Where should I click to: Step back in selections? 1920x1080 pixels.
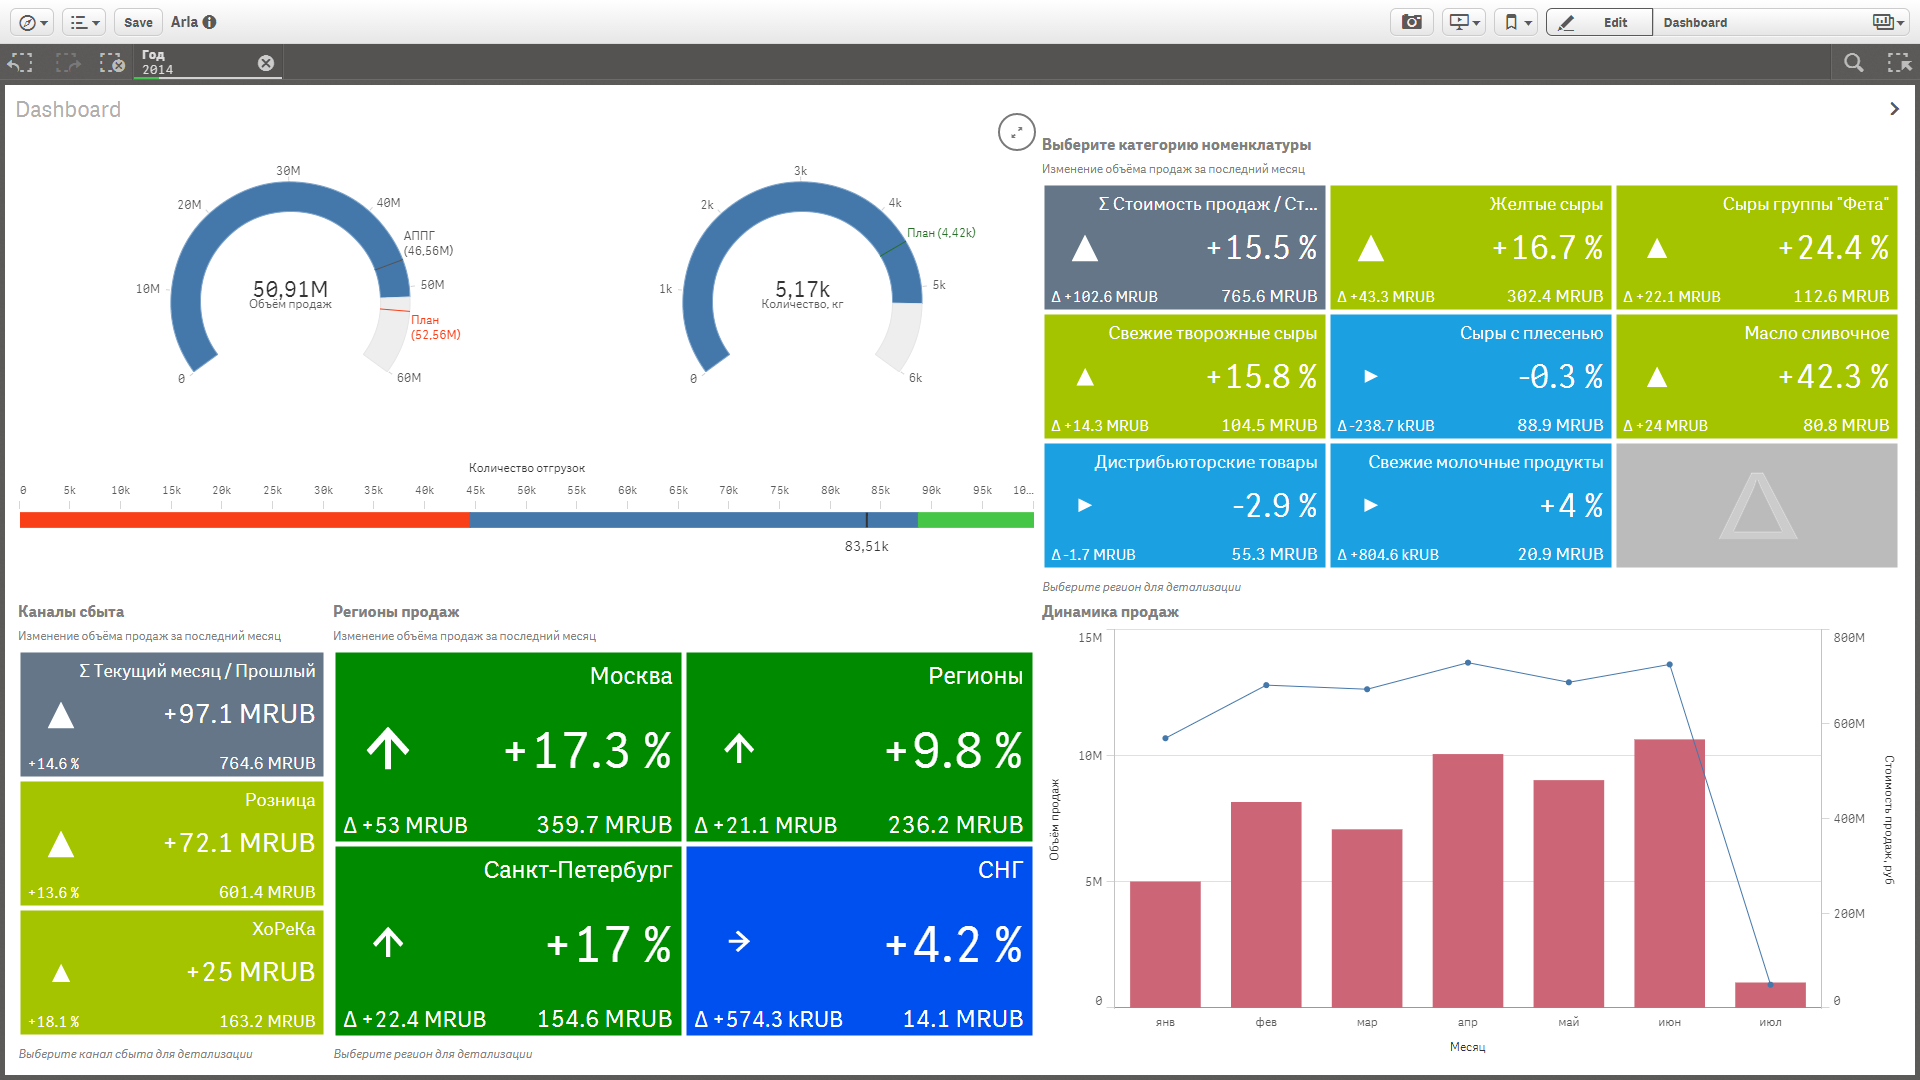tap(20, 63)
